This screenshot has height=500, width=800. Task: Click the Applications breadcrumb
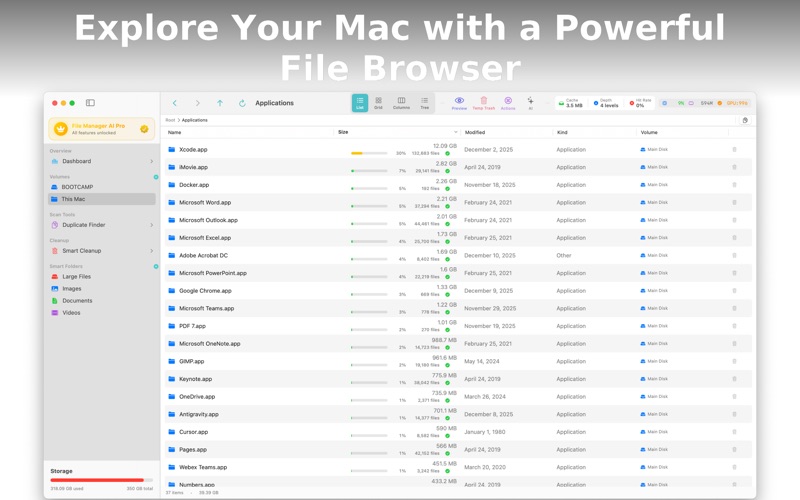coord(195,120)
